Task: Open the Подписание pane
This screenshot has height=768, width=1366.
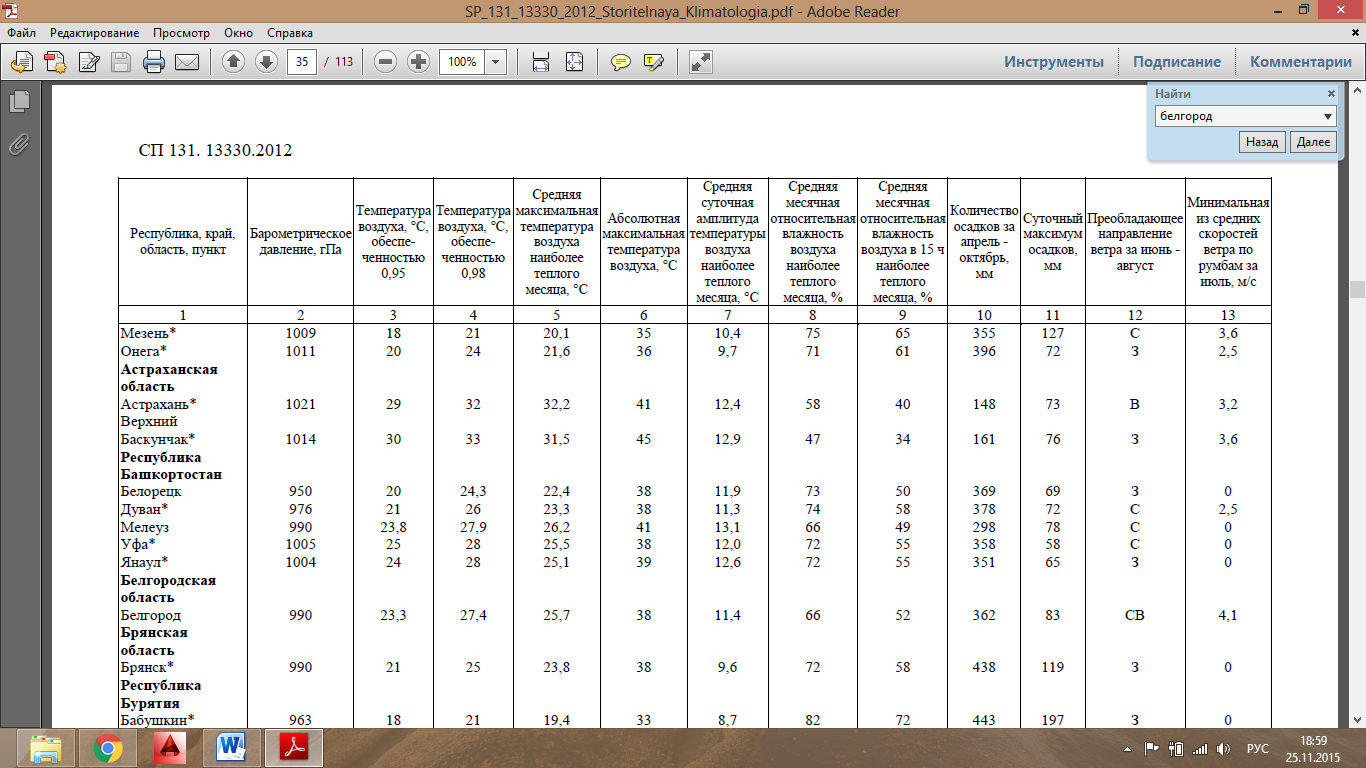Action: click(1177, 62)
